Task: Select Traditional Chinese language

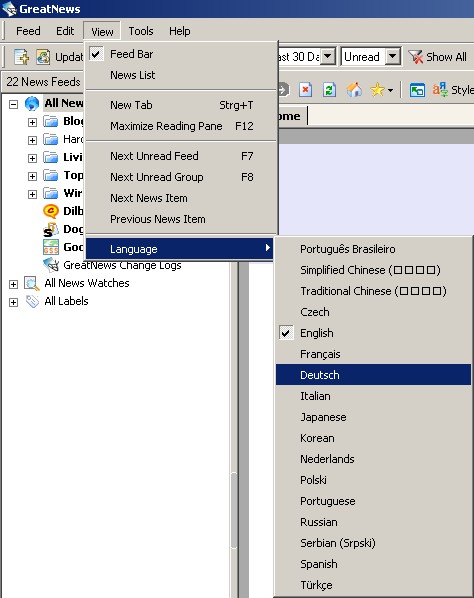Action: pos(373,291)
